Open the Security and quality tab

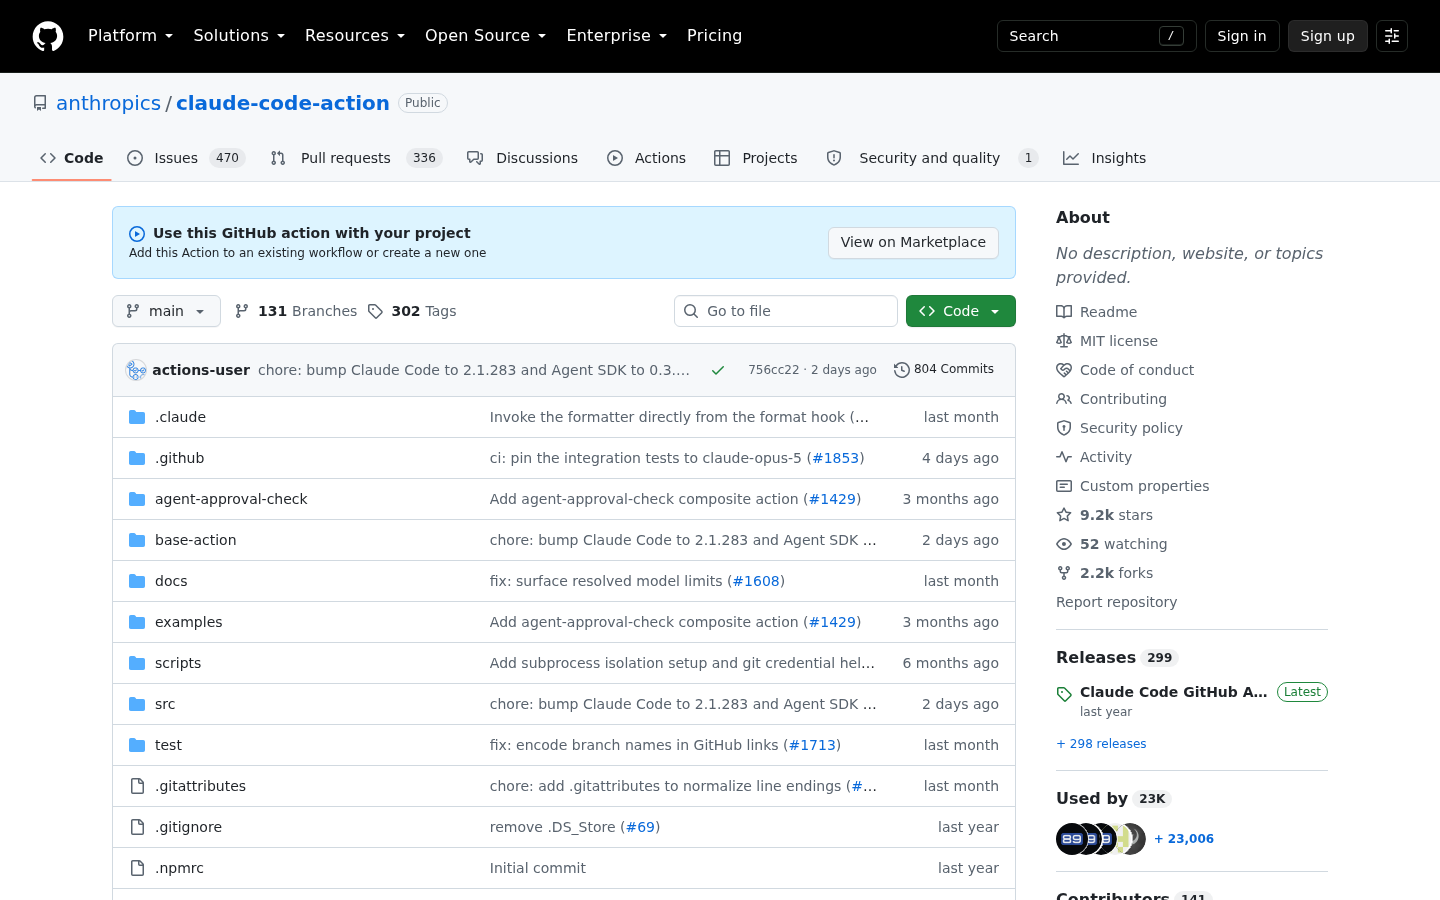[x=932, y=158]
